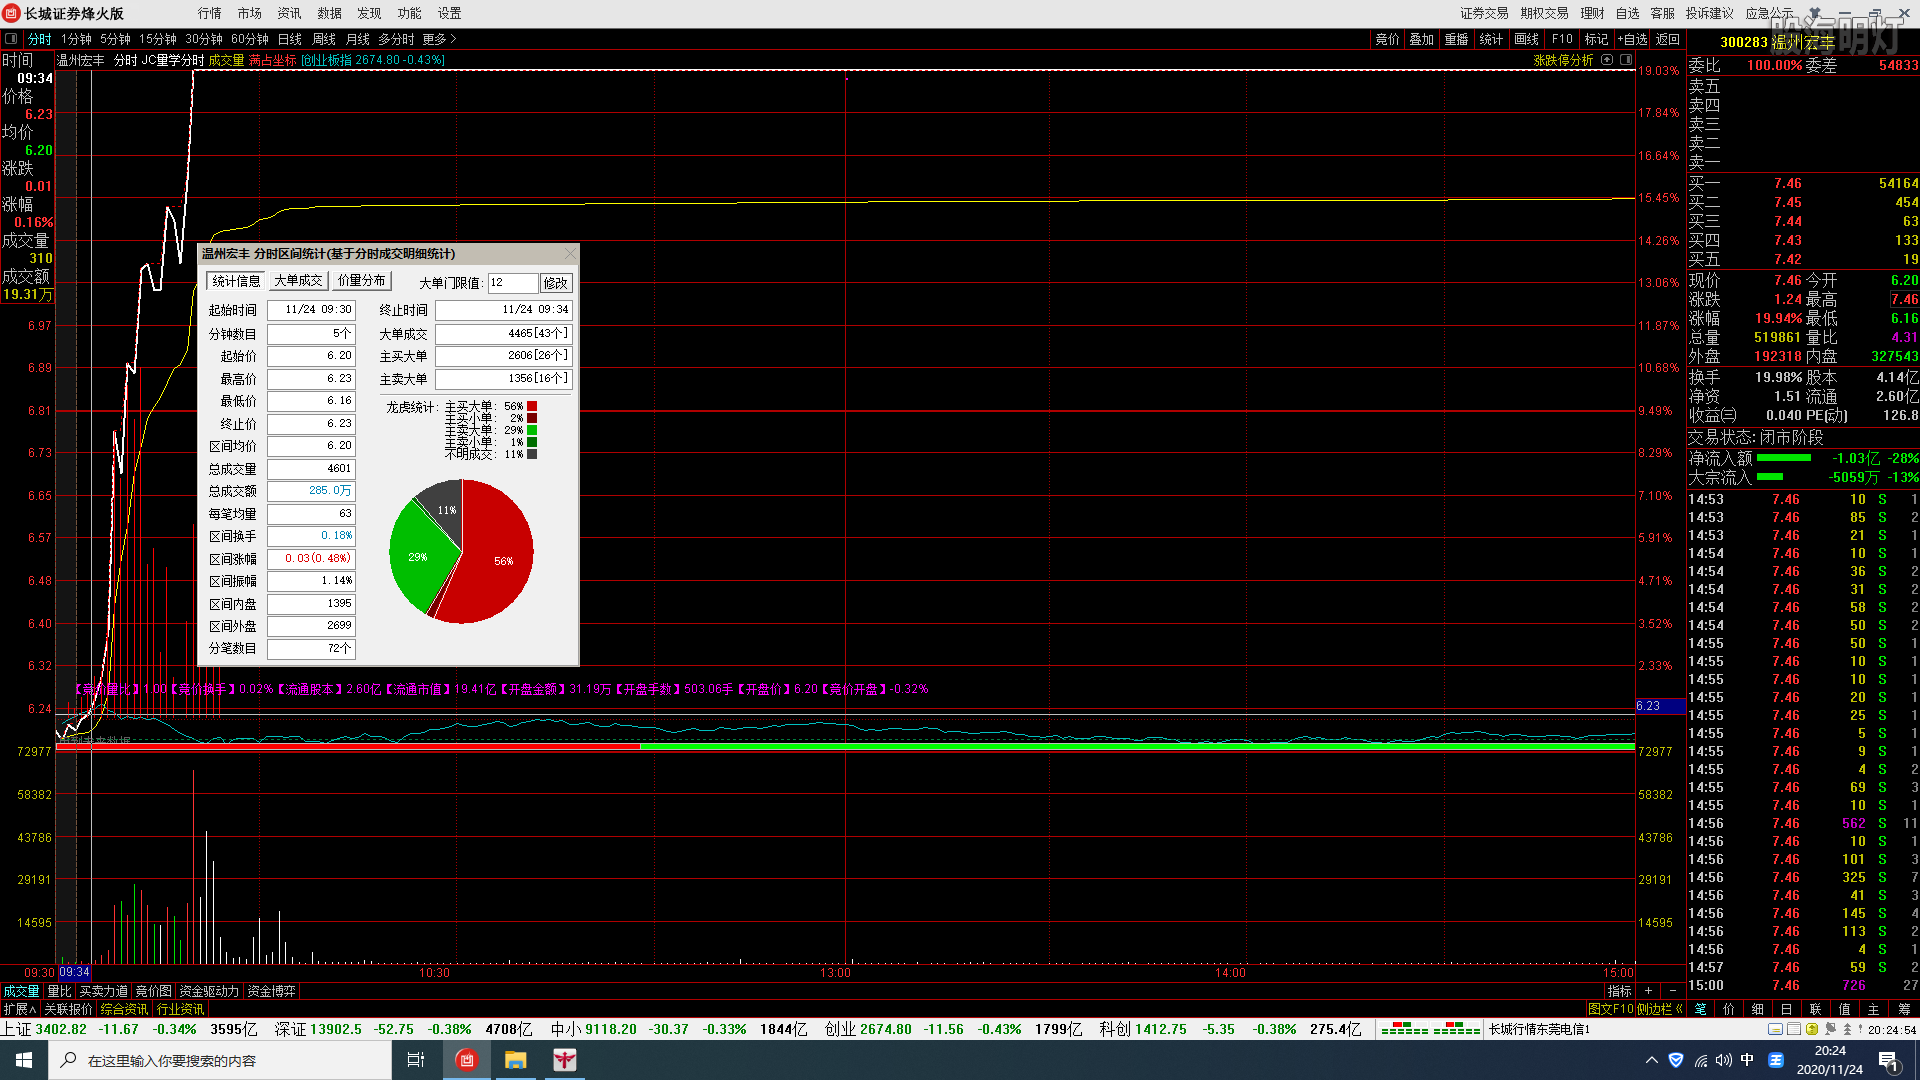Open 涨跌停分析 link
Viewport: 1920px width, 1080px height.
click(x=1563, y=60)
